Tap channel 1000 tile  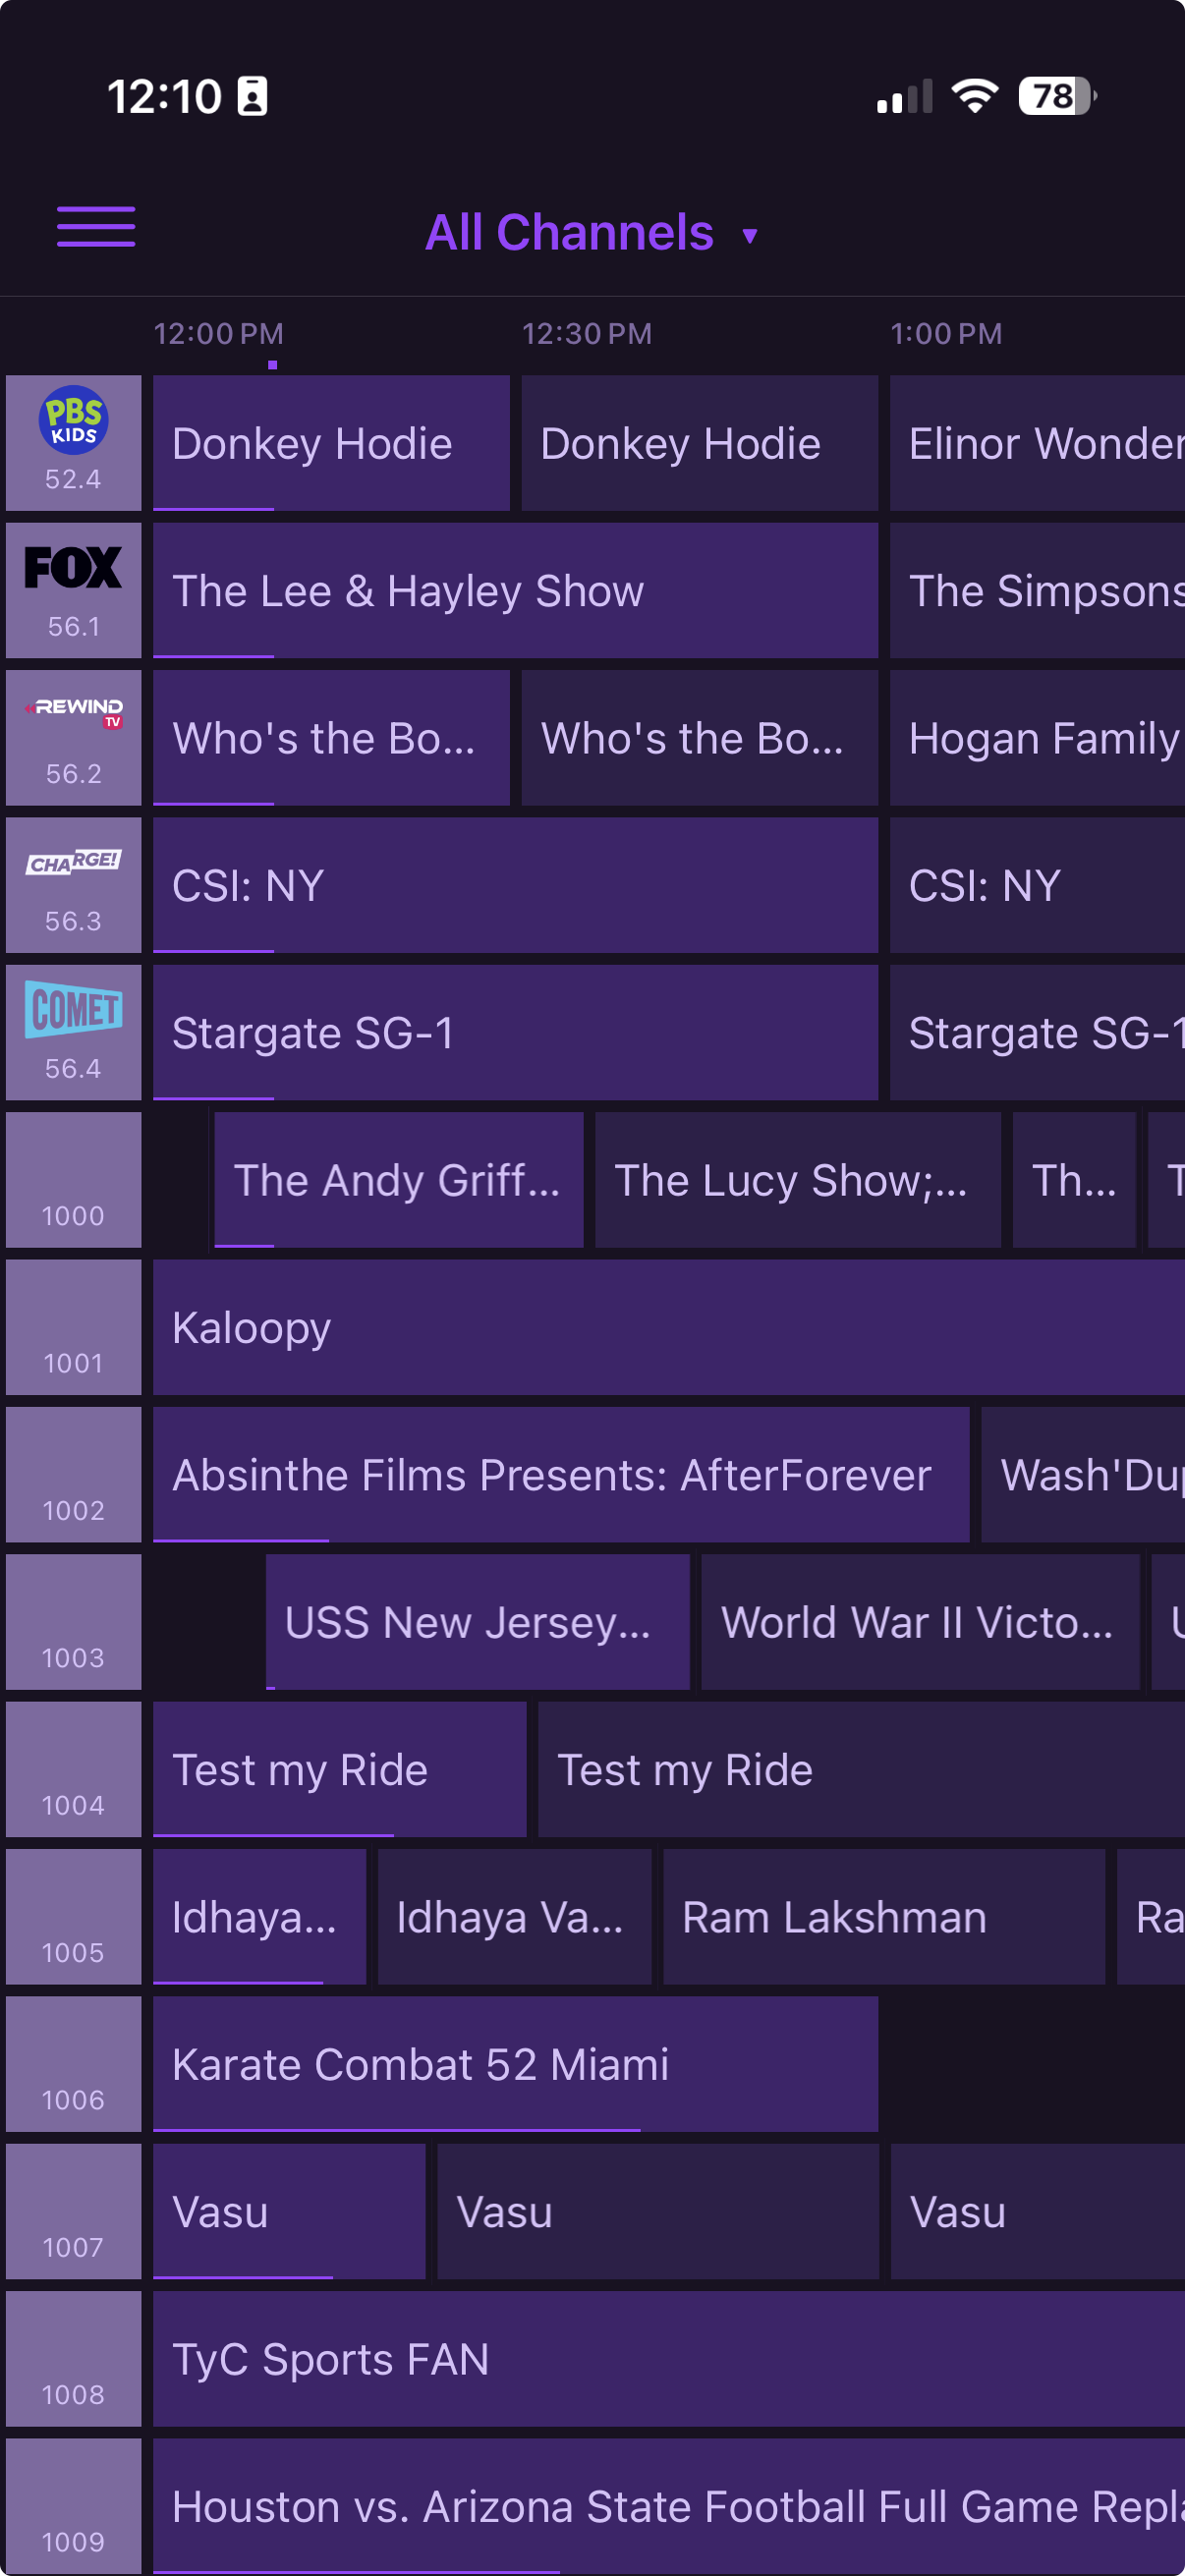tap(73, 1180)
